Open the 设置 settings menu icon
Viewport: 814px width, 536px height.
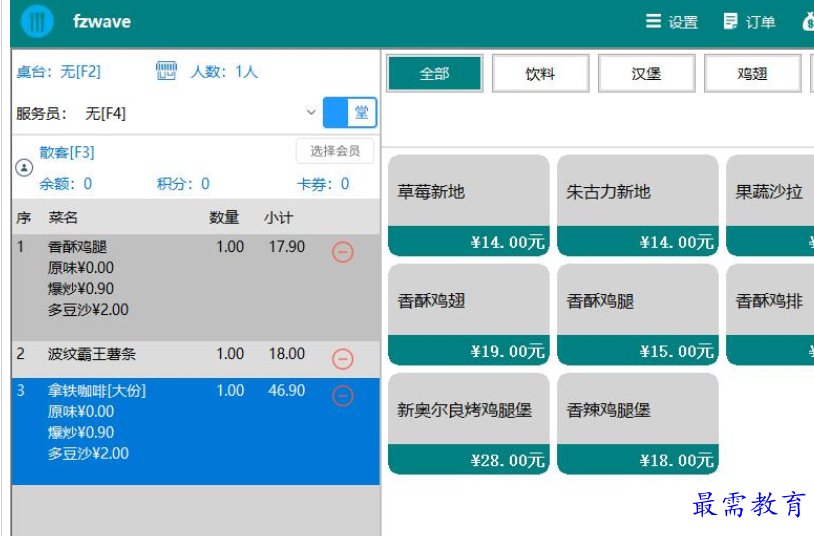coord(653,21)
